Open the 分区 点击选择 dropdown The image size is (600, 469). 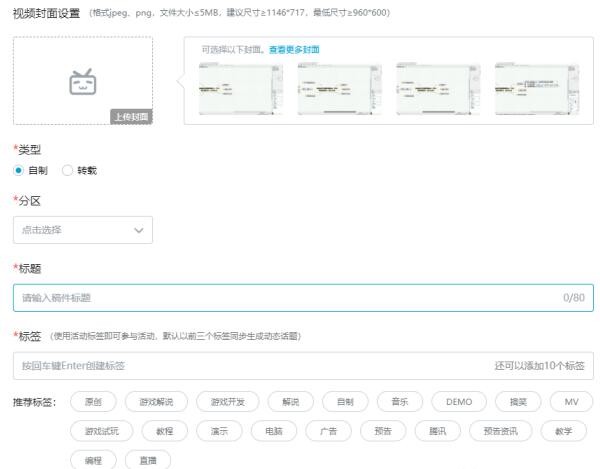point(82,230)
